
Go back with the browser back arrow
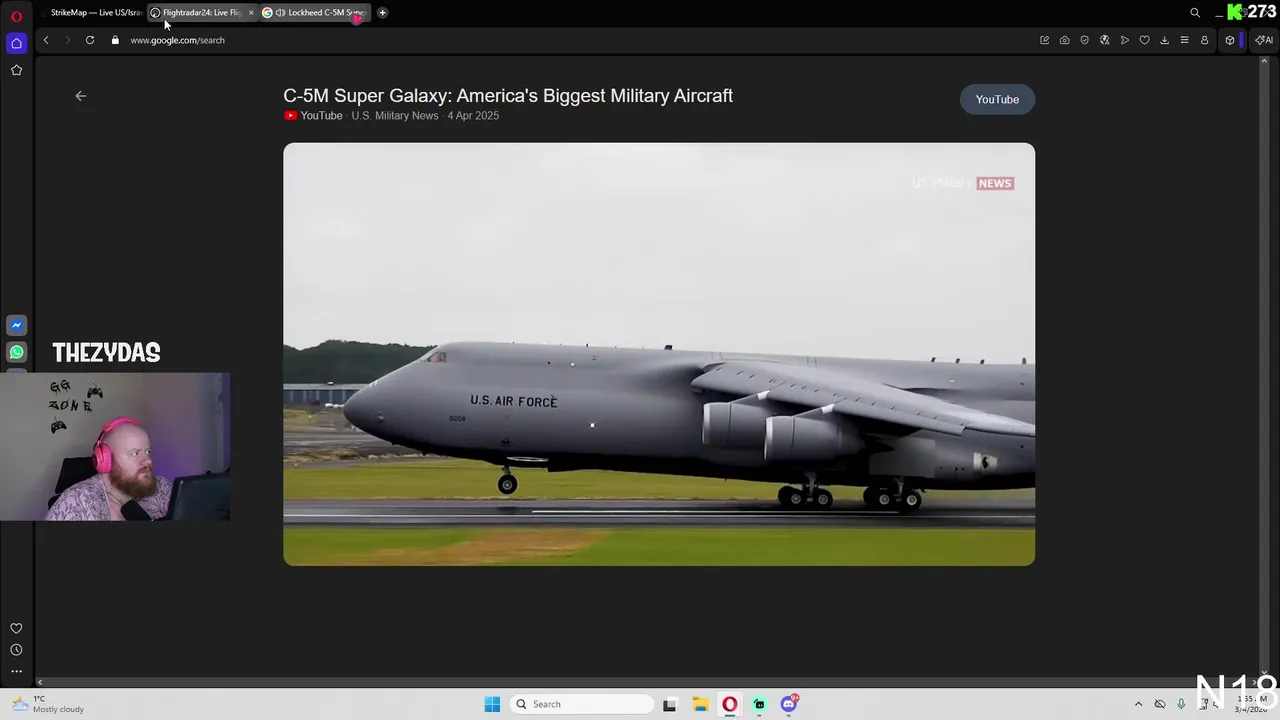pyautogui.click(x=46, y=40)
